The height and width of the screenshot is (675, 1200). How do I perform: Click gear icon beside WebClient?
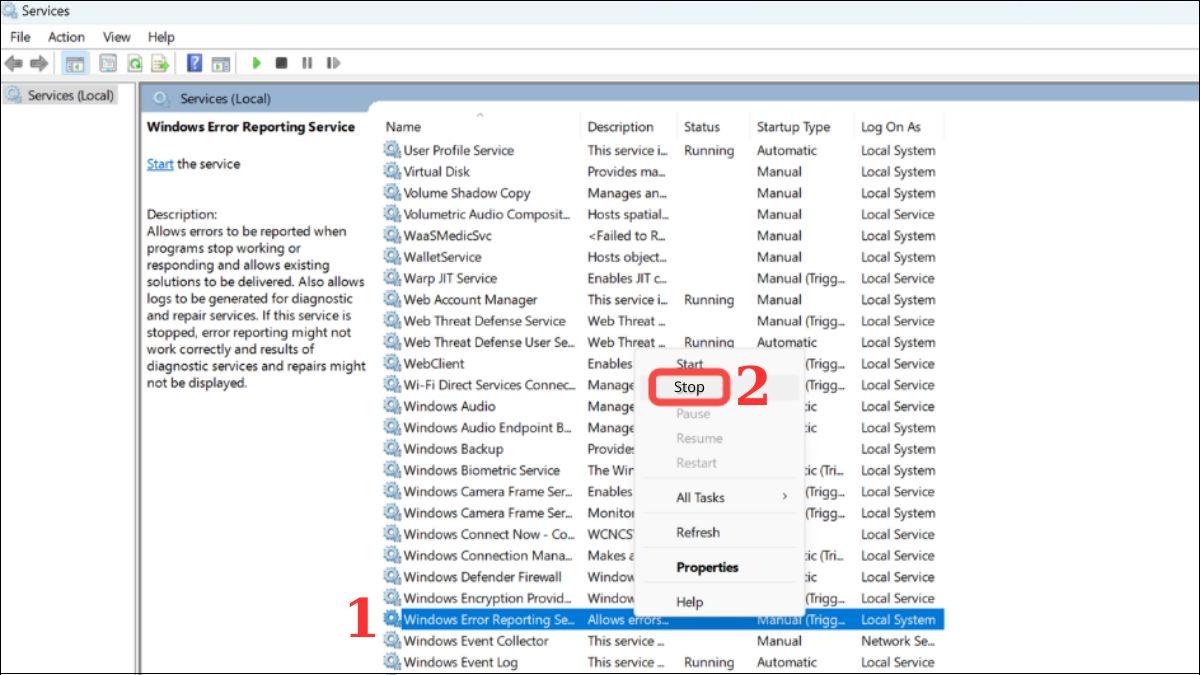[391, 363]
